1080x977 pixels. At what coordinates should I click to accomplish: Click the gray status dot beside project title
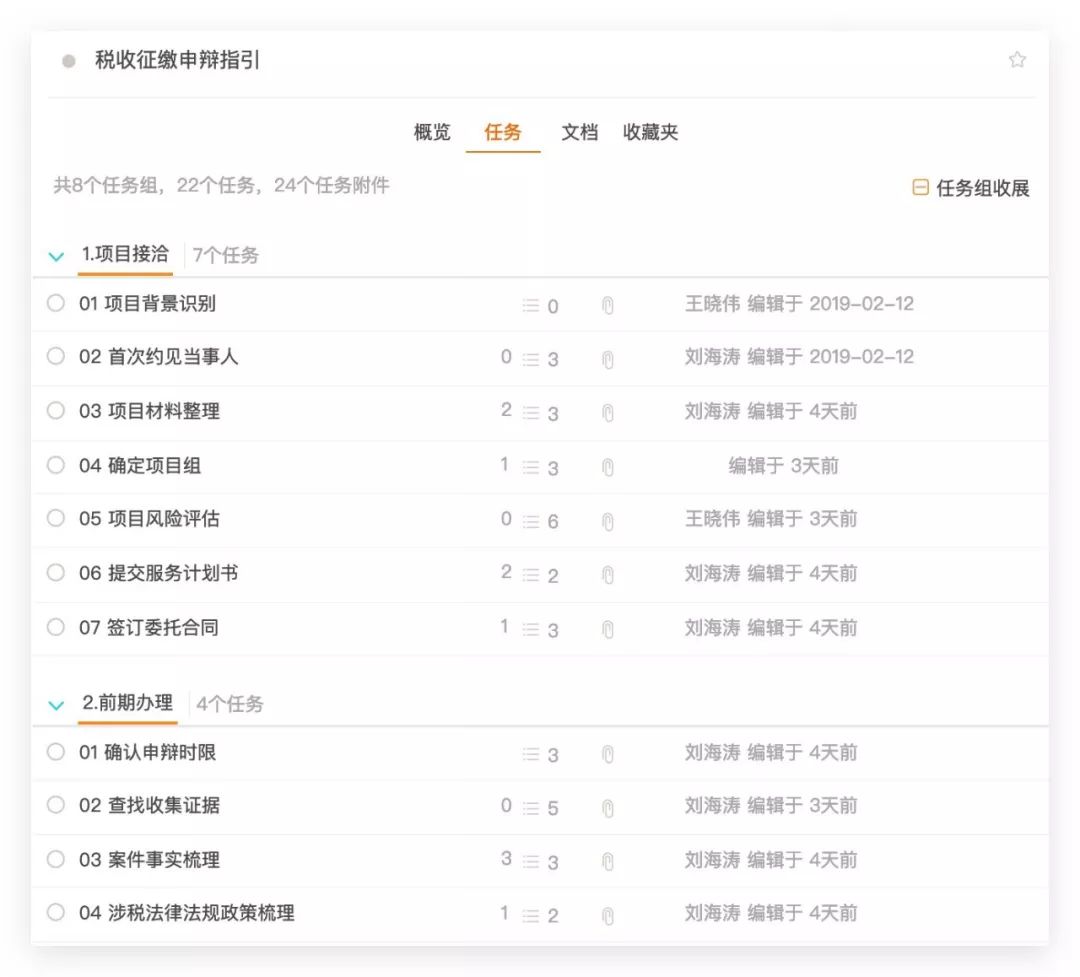coord(69,61)
